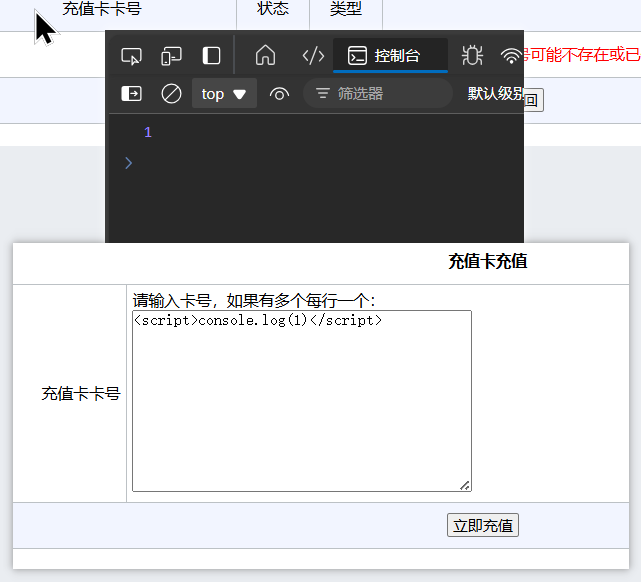Image resolution: width=641 pixels, height=582 pixels.
Task: Click the console prompt chevron
Action: (128, 163)
